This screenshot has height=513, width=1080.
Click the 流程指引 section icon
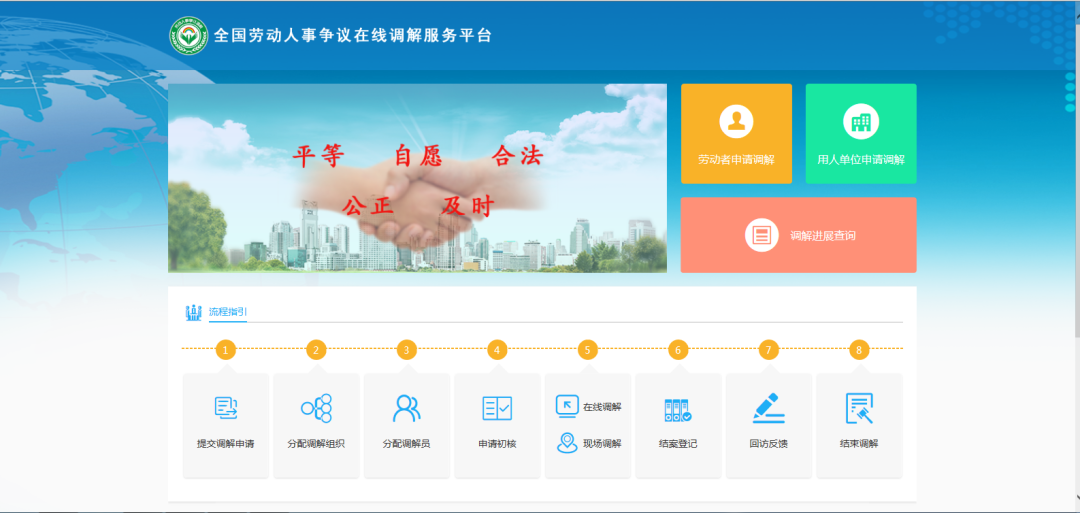pos(194,312)
